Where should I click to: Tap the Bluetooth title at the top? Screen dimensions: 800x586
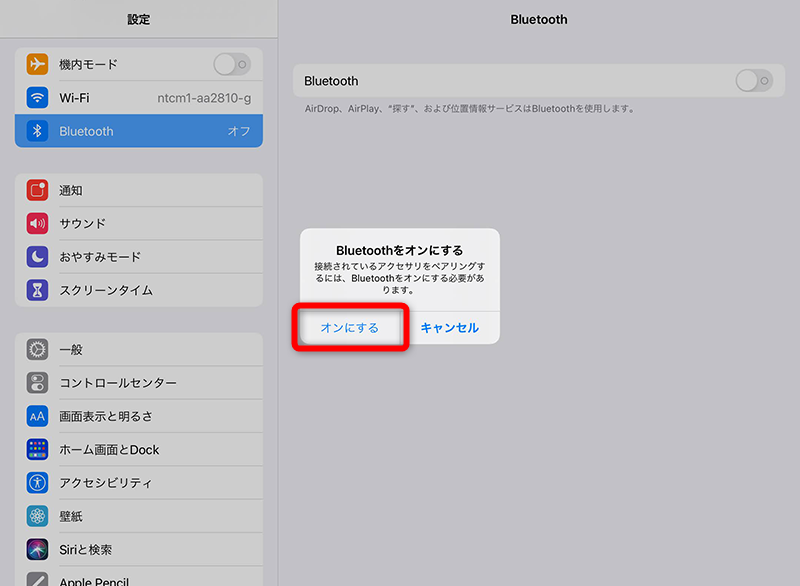(x=539, y=19)
